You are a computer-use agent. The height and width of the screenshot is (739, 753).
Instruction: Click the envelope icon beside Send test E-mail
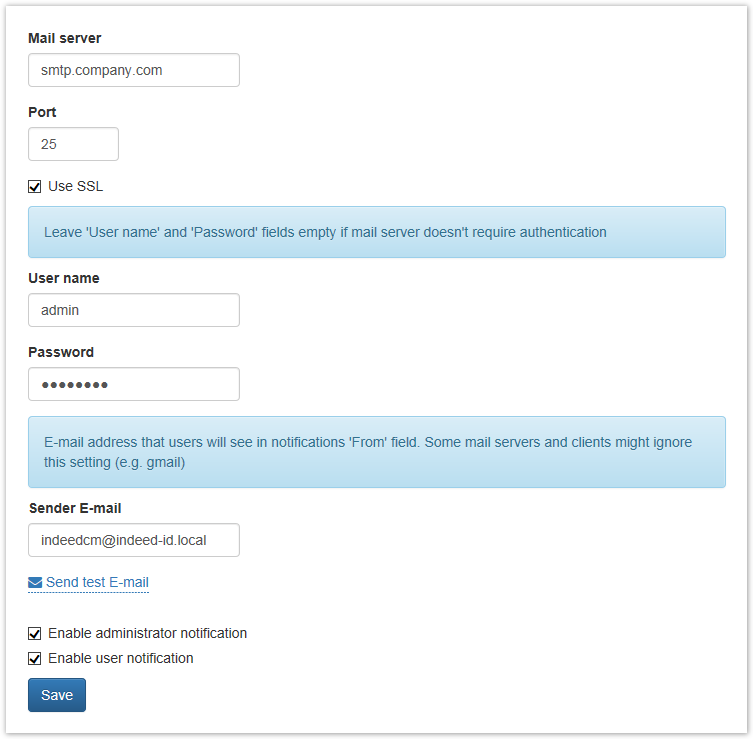(35, 583)
